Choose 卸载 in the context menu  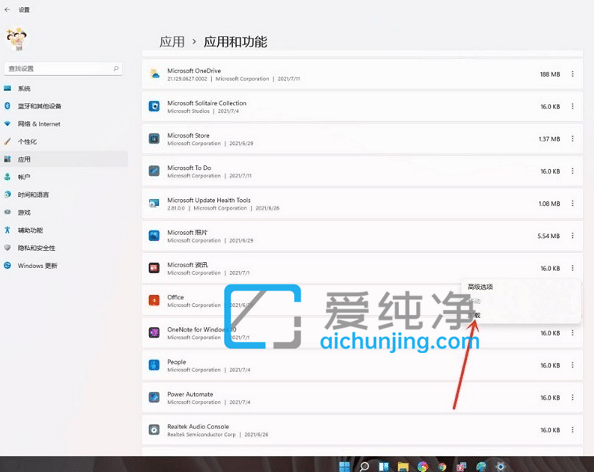474,315
